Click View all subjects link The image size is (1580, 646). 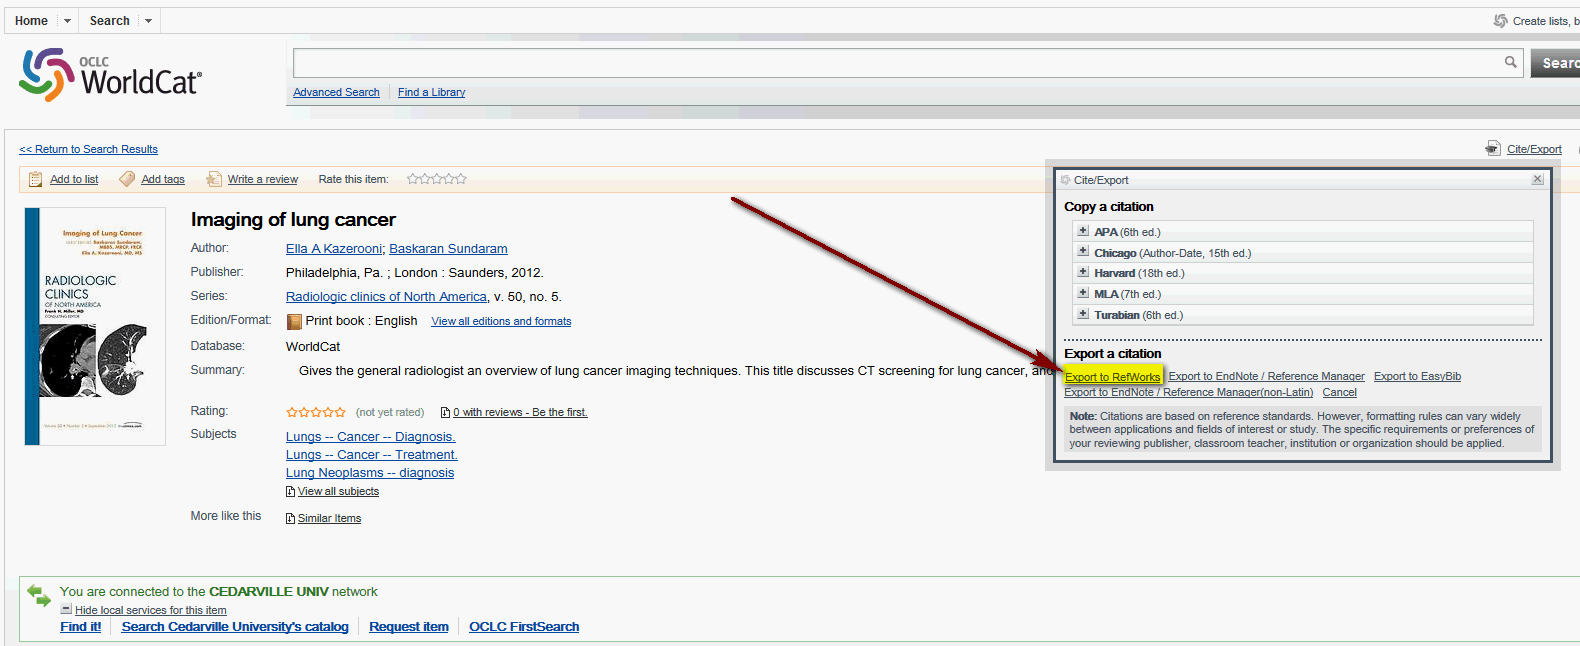(x=338, y=491)
